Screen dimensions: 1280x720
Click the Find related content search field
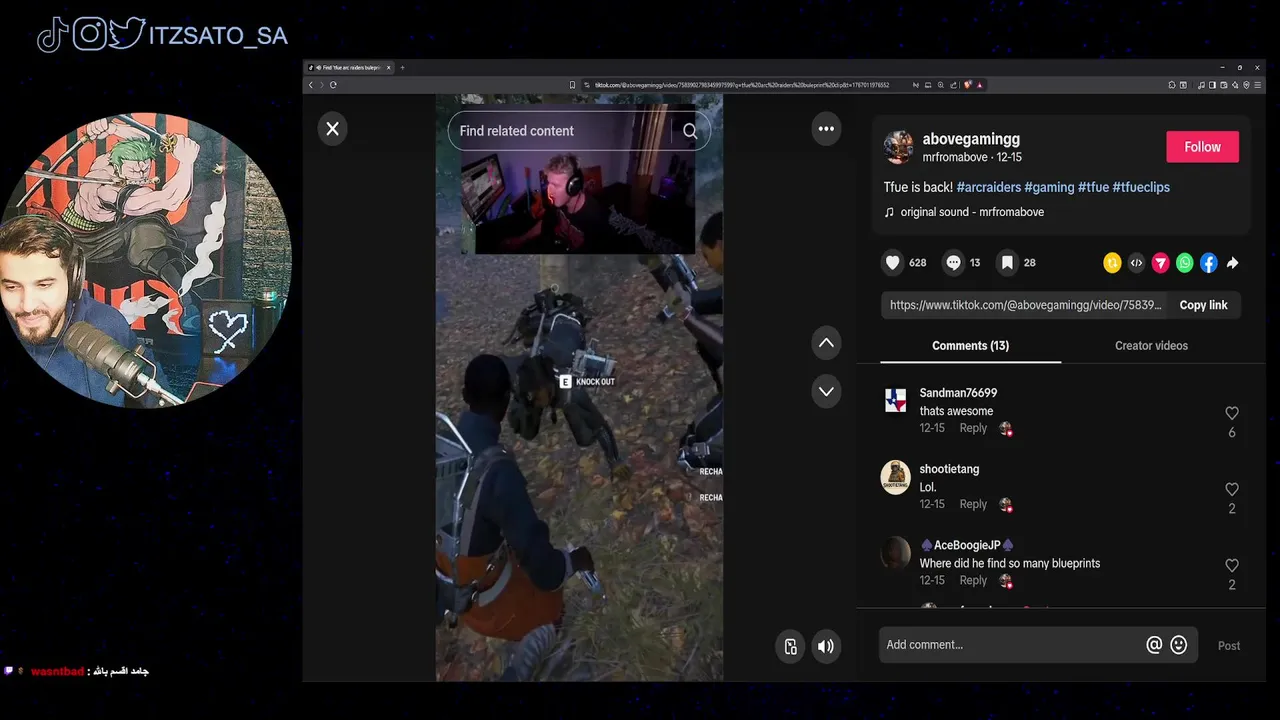tap(579, 131)
